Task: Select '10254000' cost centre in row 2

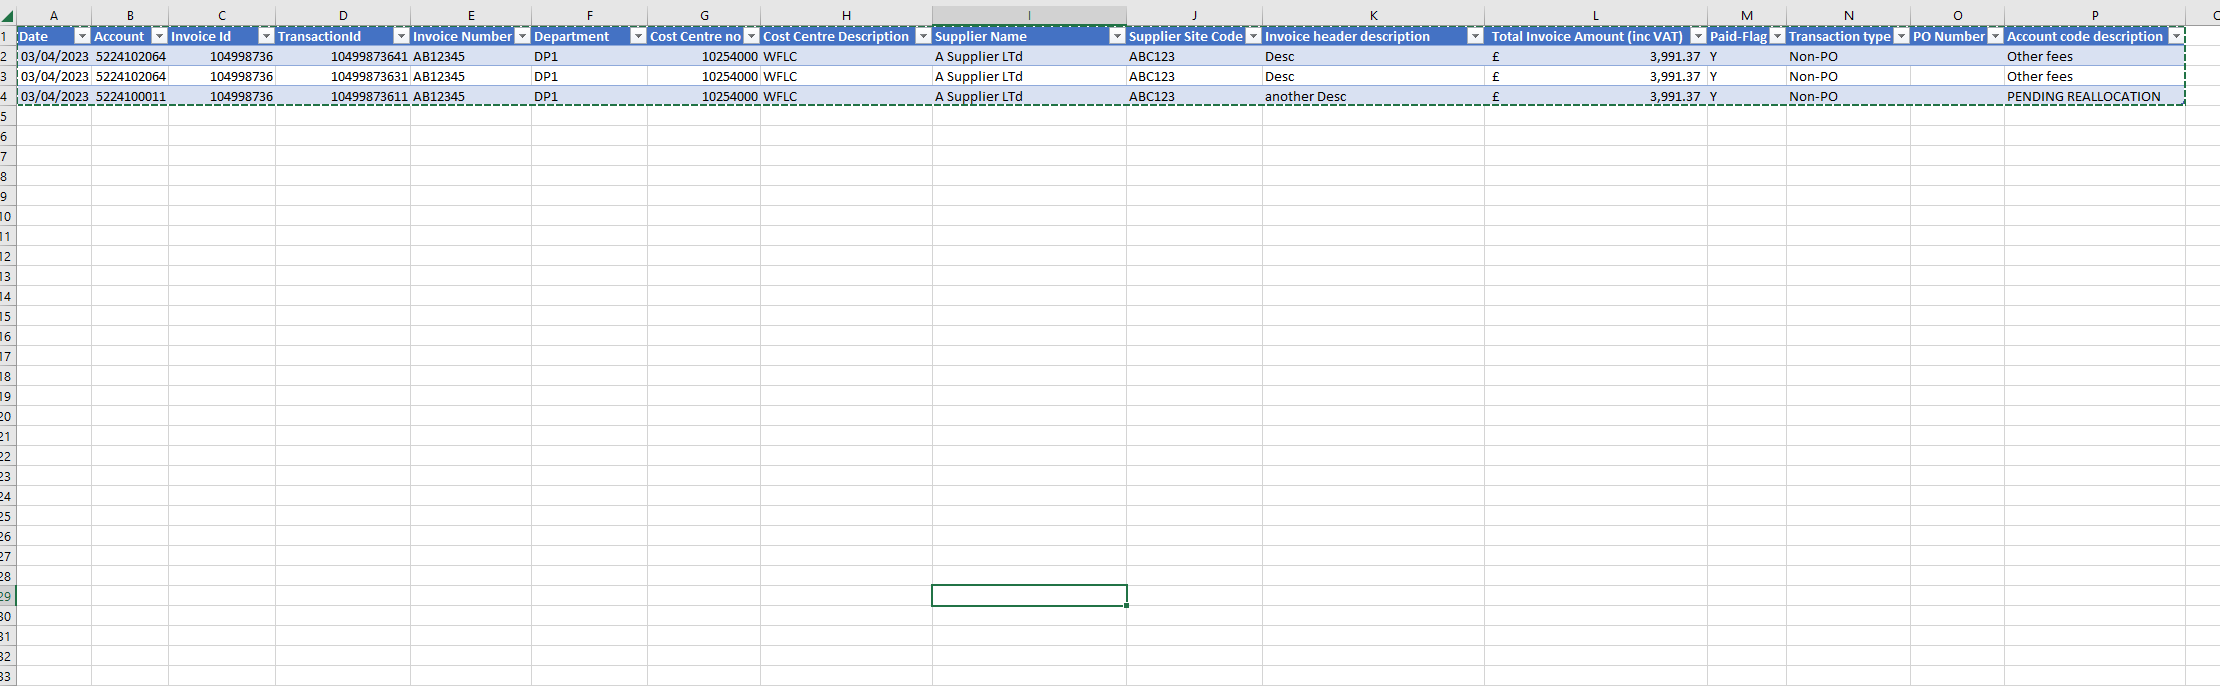Action: 704,56
